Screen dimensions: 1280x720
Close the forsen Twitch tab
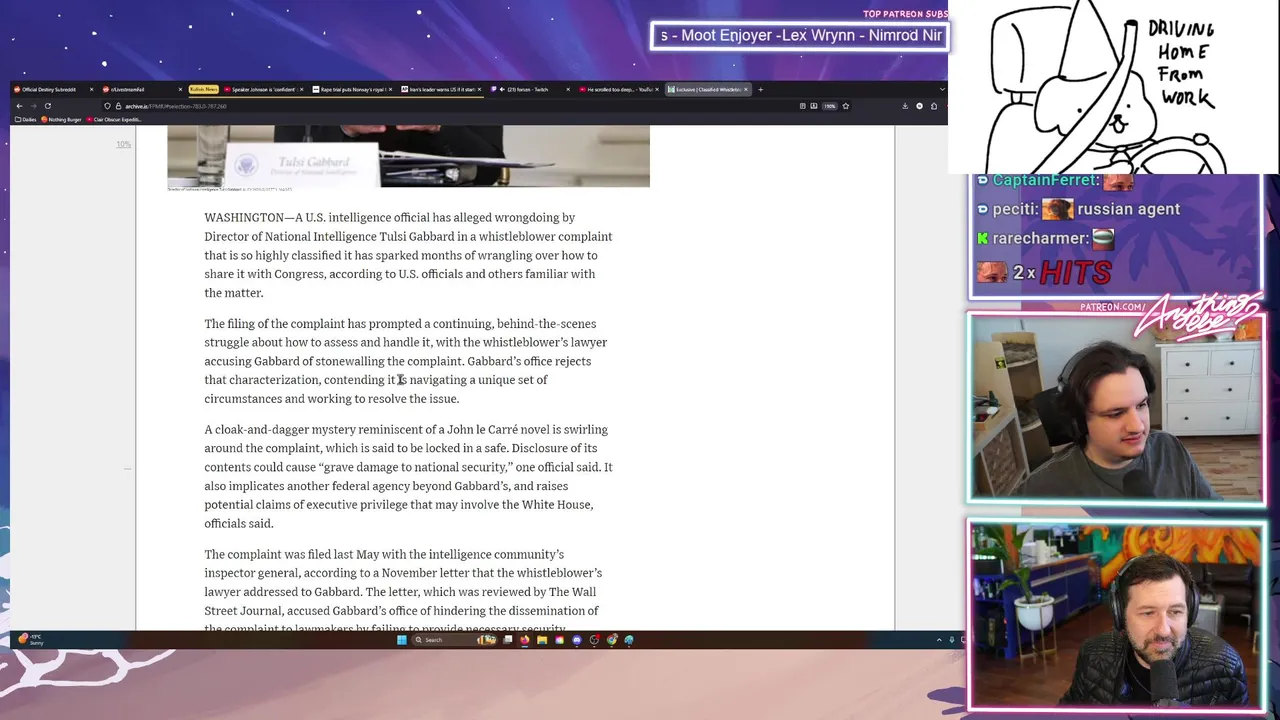[570, 90]
